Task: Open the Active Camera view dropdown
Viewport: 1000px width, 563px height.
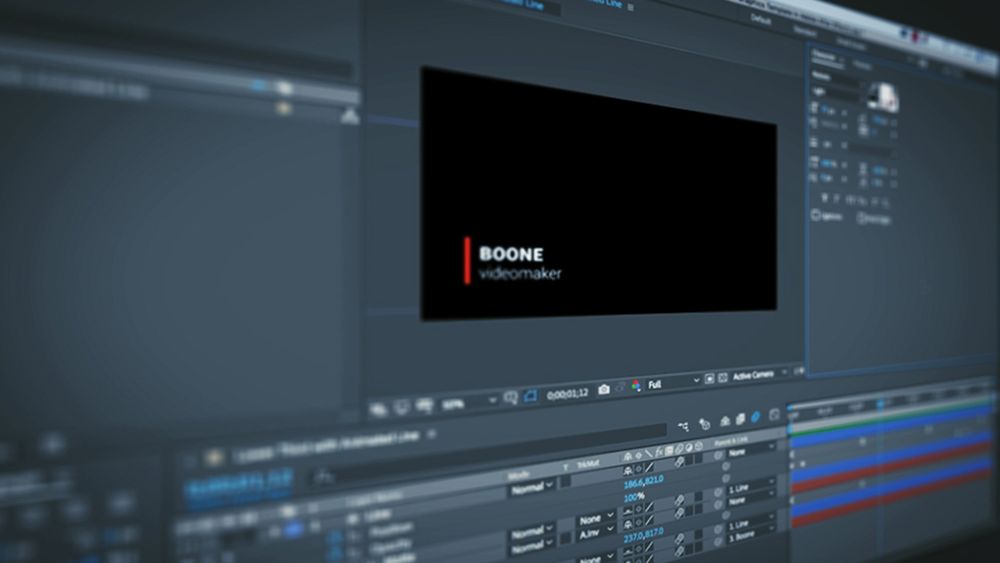Action: (x=759, y=375)
